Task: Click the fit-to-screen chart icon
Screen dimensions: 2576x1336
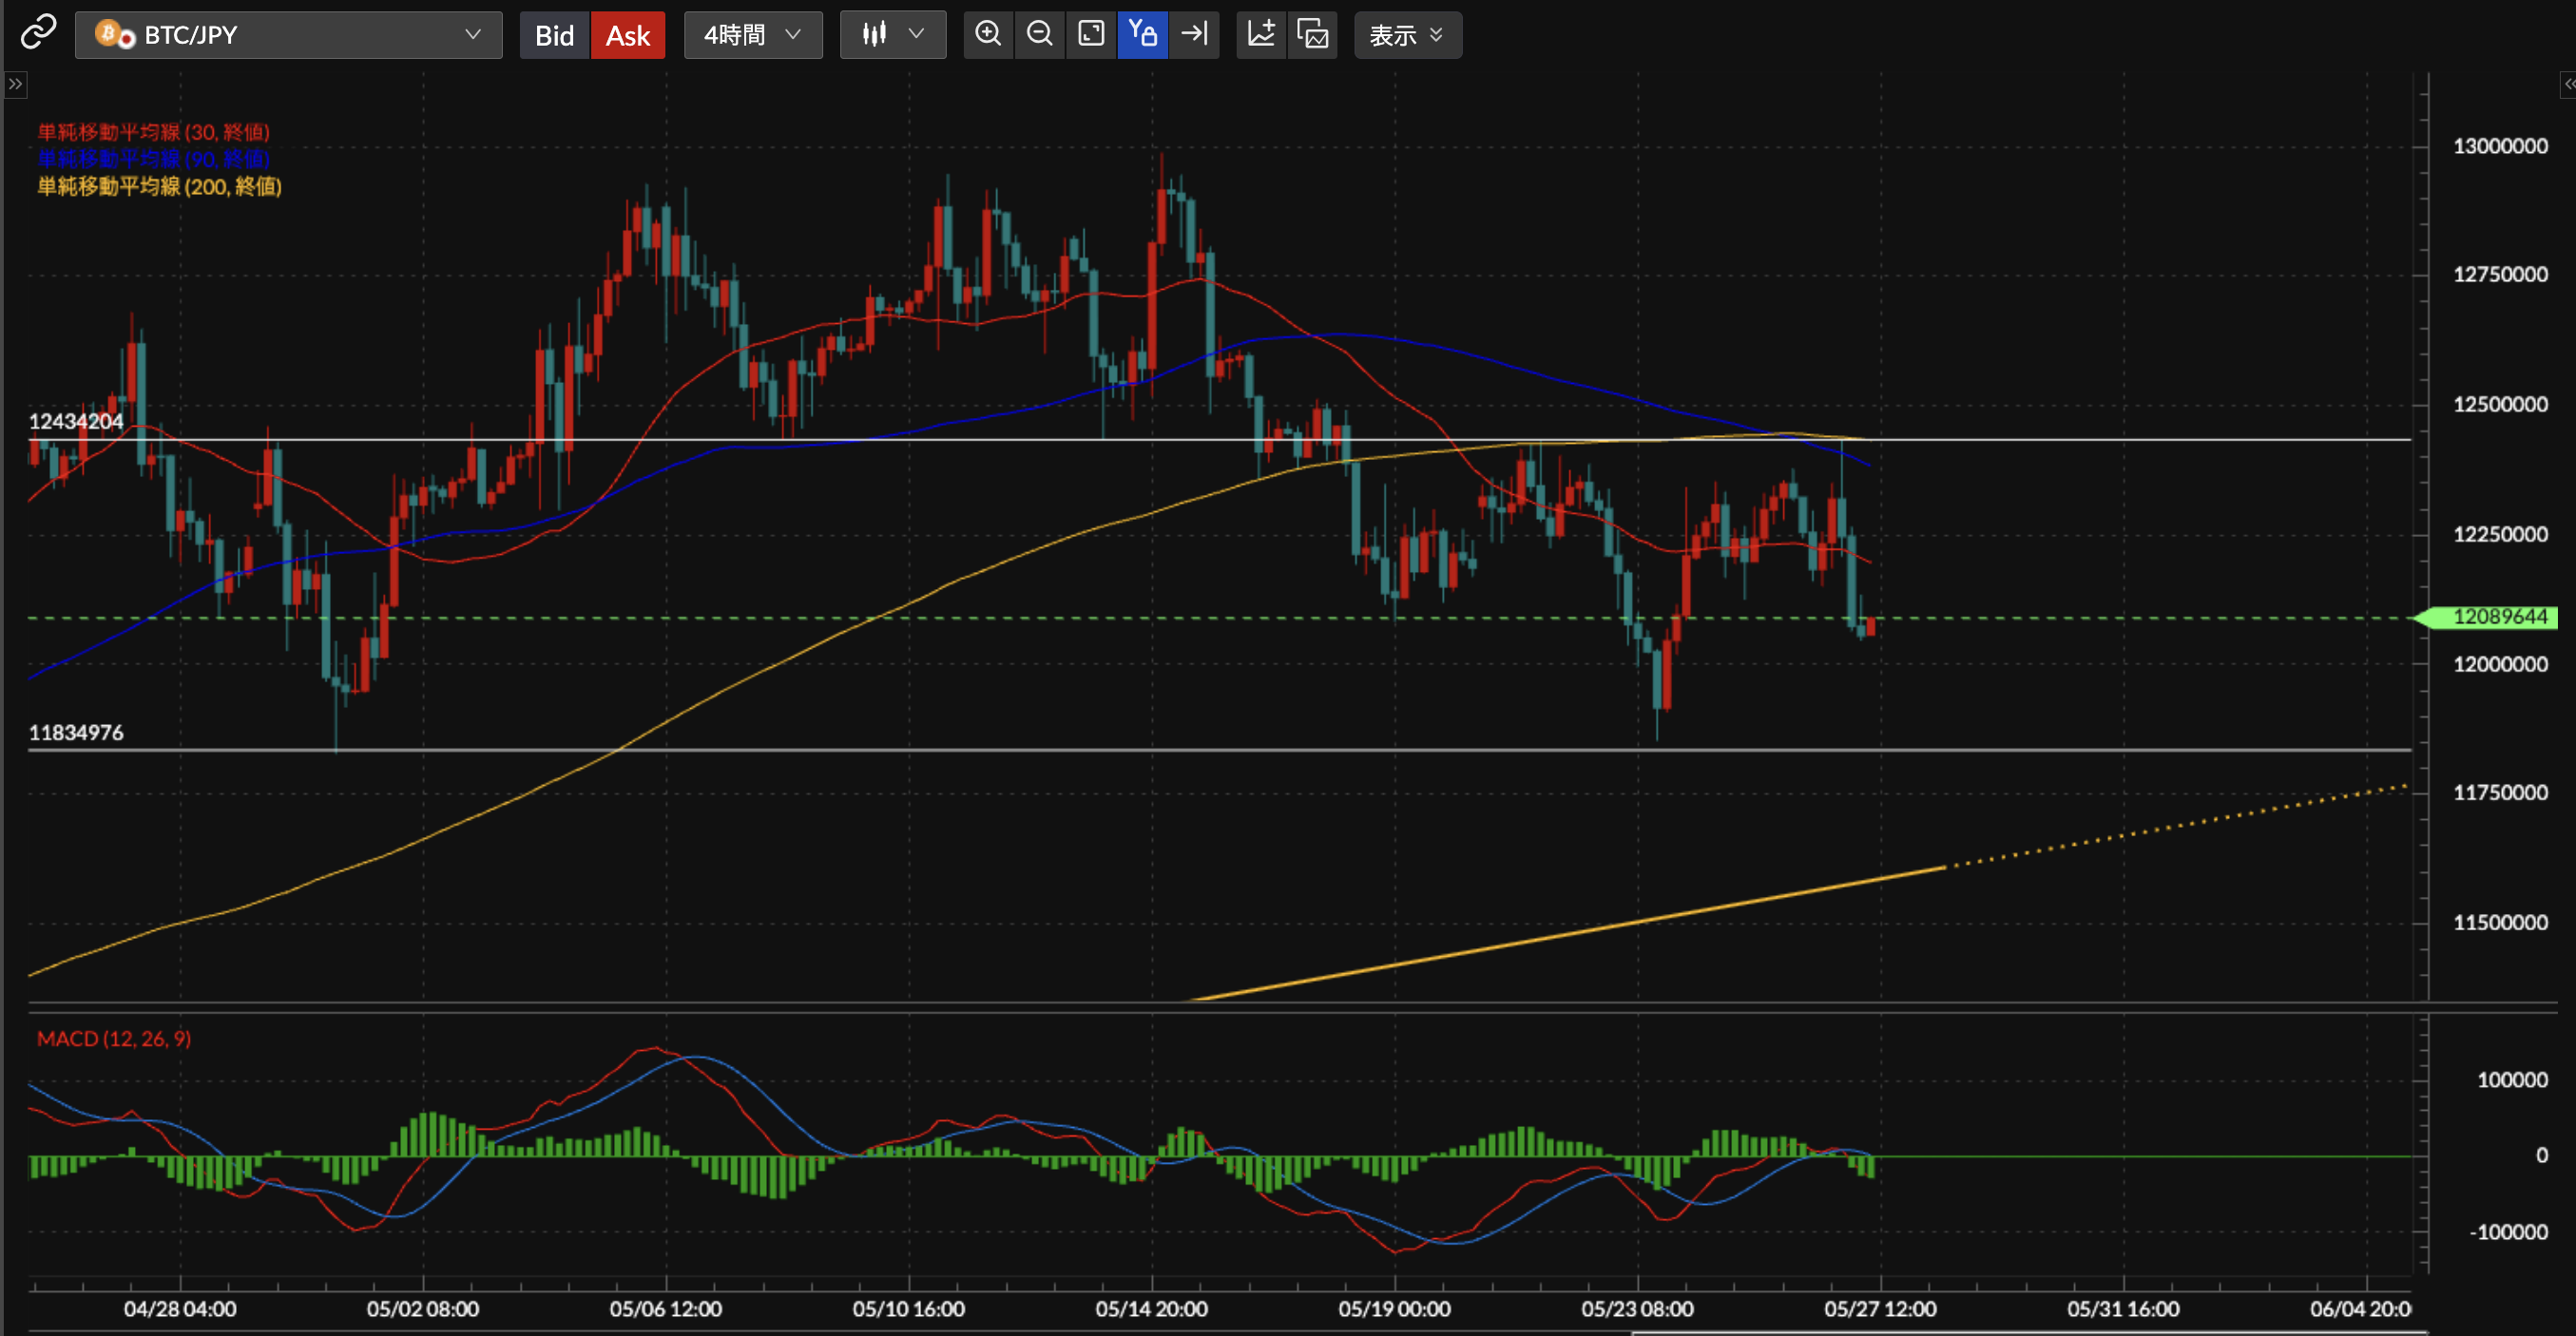Action: point(1091,35)
